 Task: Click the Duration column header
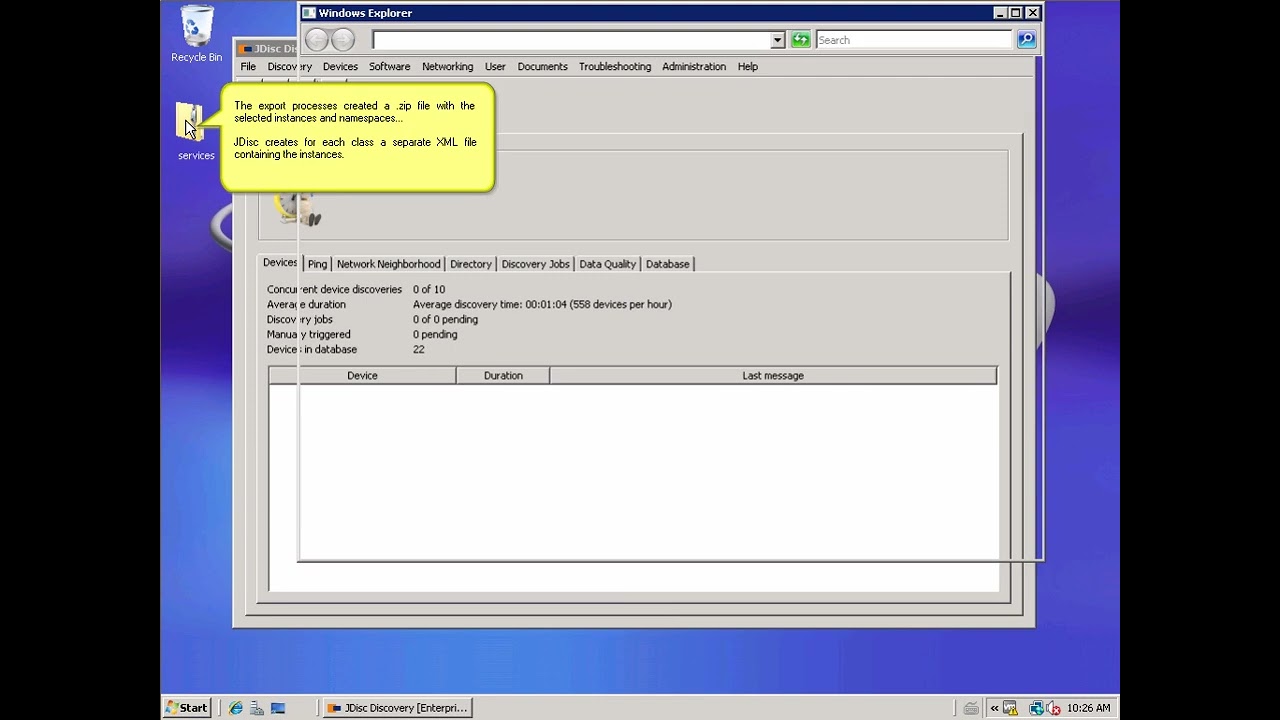coord(503,376)
